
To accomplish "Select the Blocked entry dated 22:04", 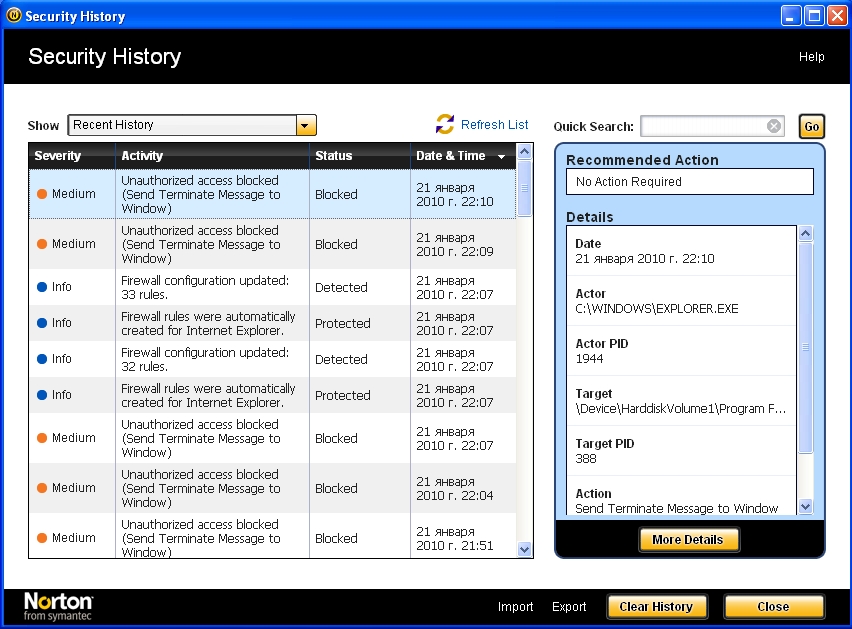I will [x=272, y=488].
